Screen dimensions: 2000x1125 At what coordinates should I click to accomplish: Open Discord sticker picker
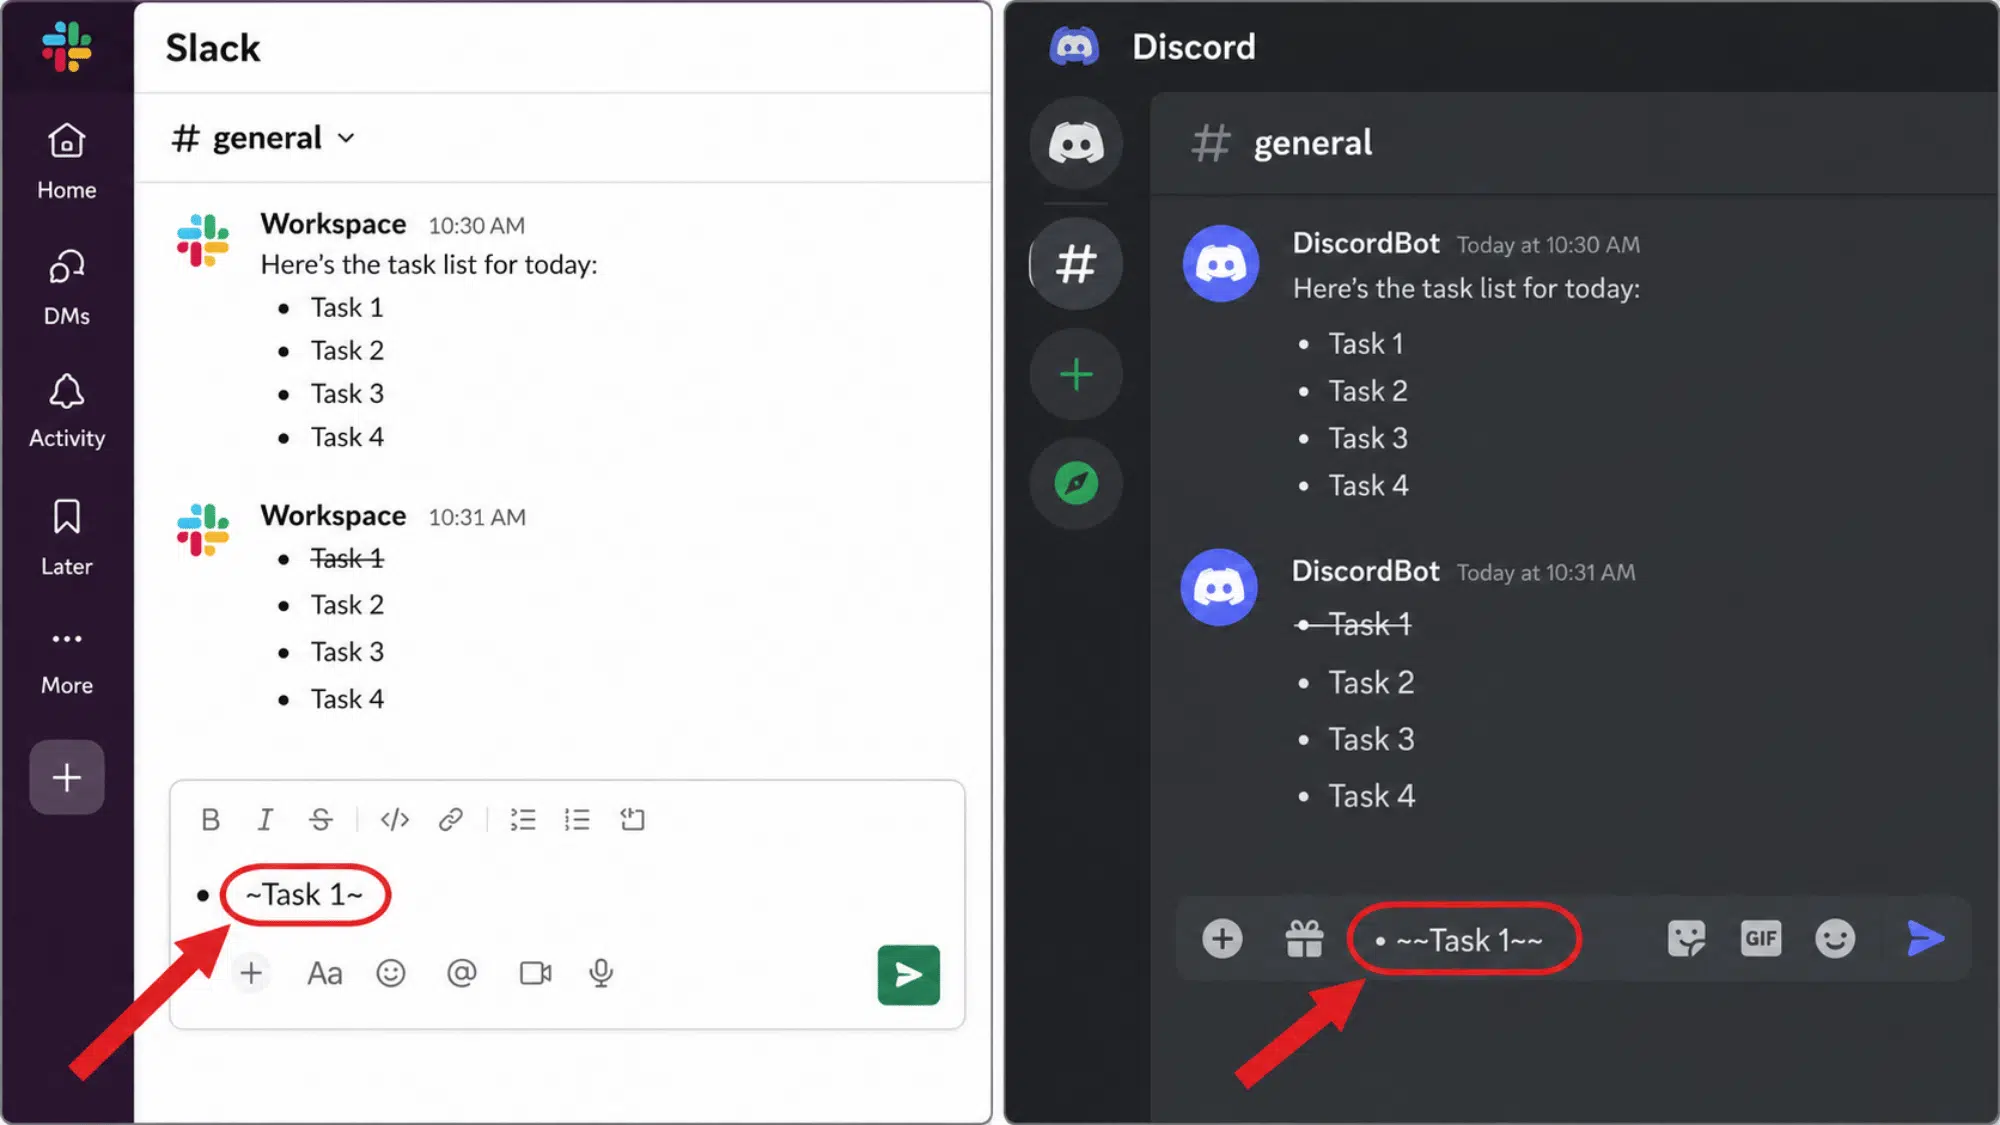click(x=1686, y=938)
